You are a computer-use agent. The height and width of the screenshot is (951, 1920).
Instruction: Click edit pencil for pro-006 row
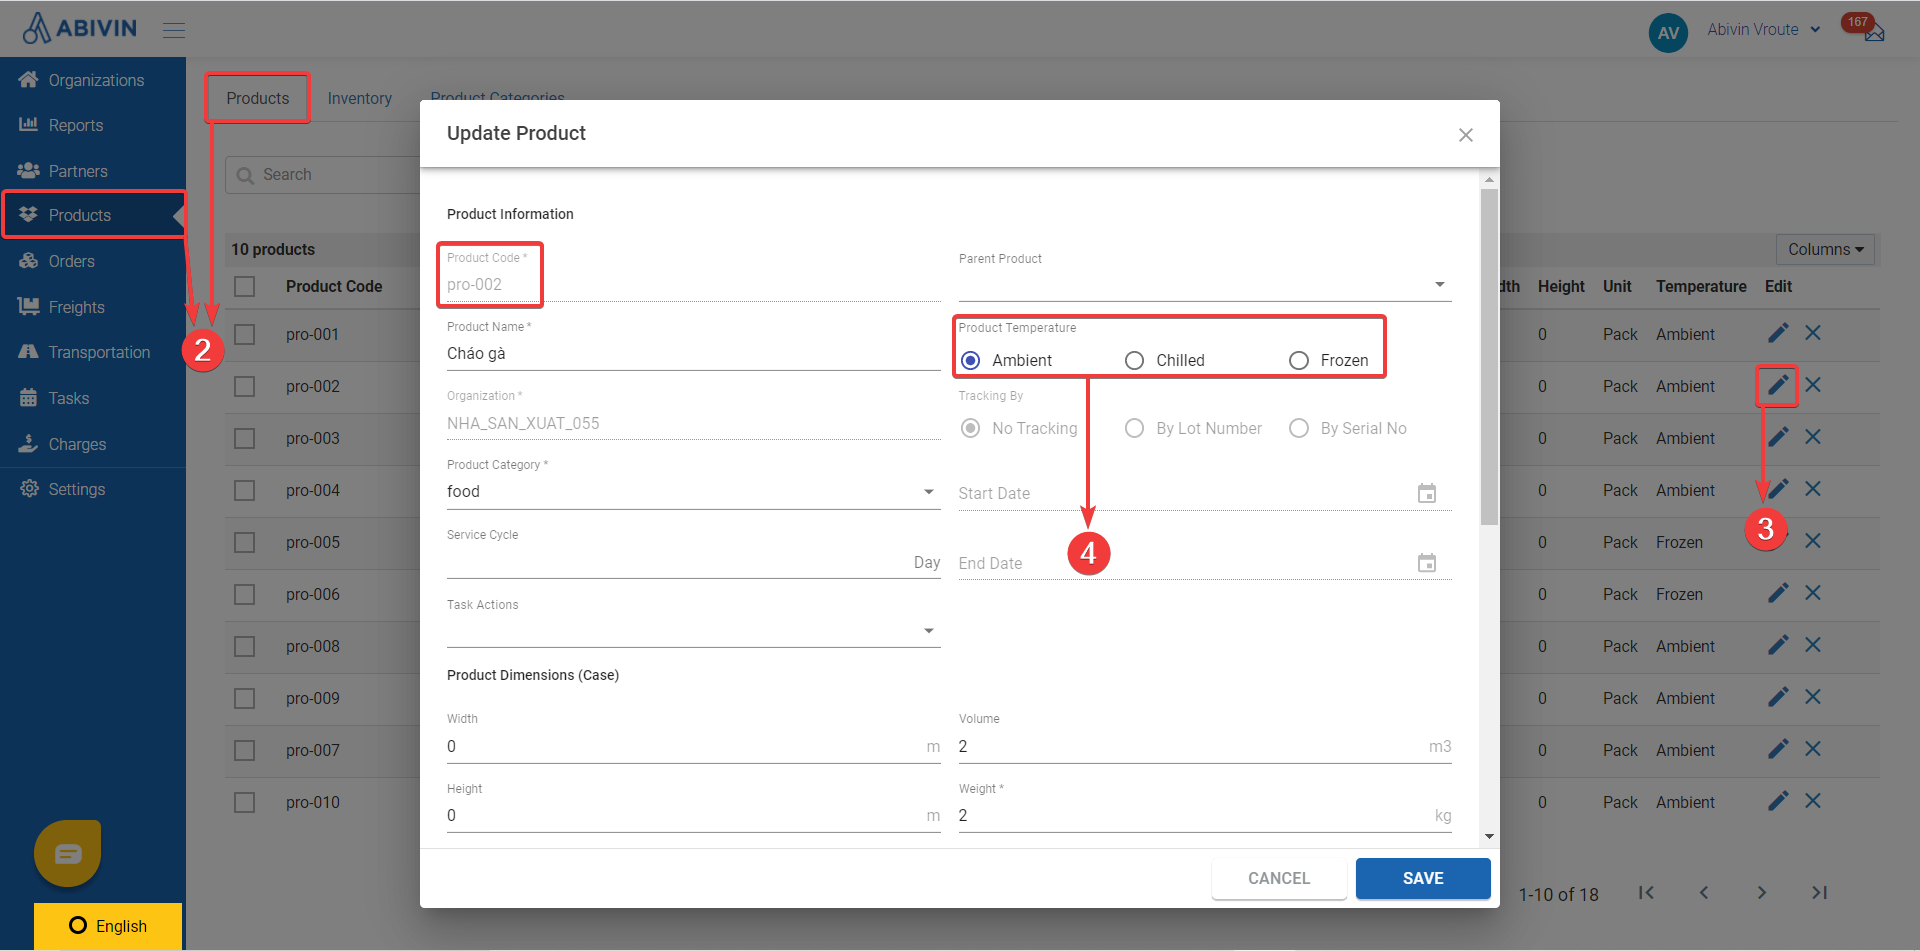tap(1778, 593)
